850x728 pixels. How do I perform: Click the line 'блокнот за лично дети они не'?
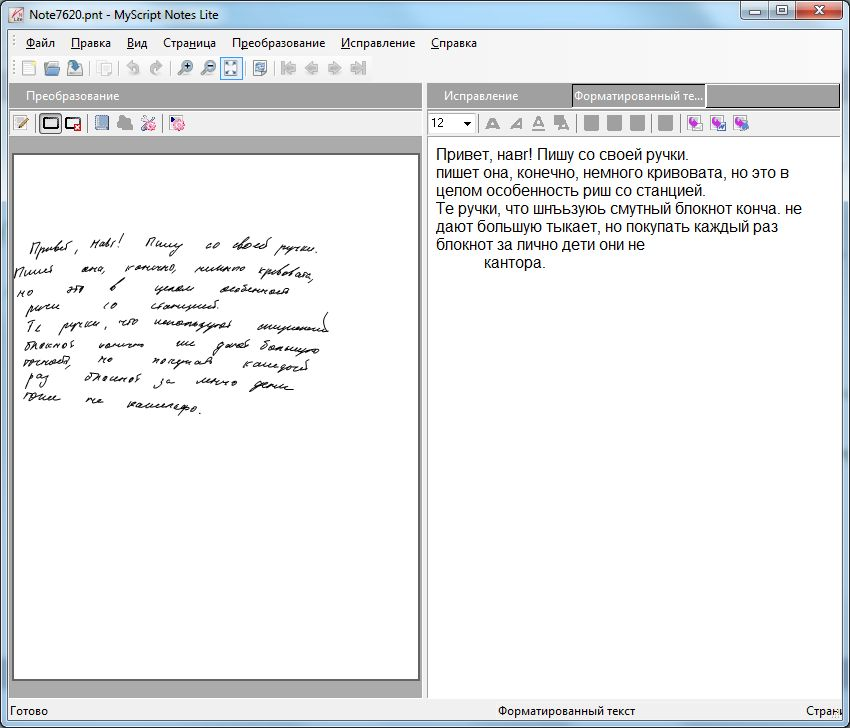click(540, 244)
